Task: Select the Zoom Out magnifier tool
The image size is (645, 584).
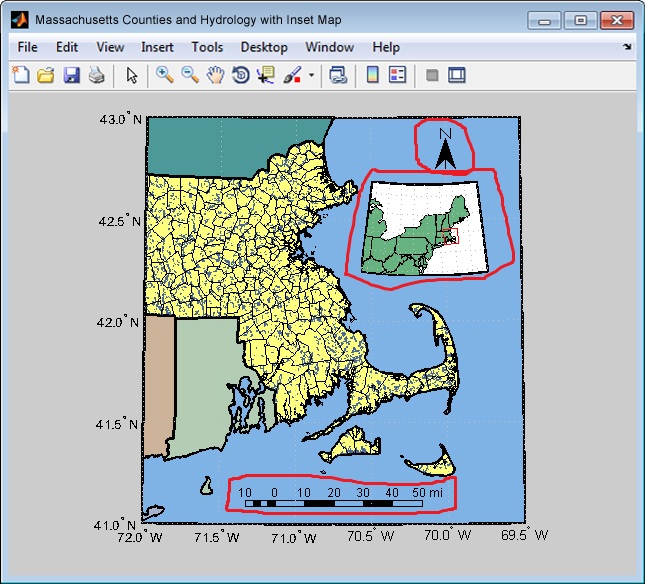Action: [x=189, y=75]
